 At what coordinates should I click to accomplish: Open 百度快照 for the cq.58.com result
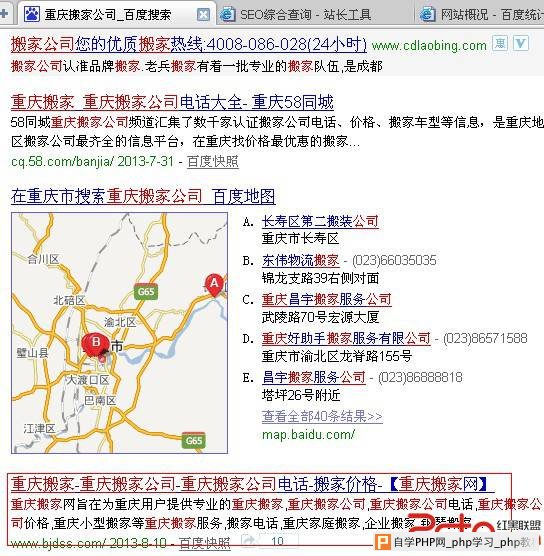pyautogui.click(x=212, y=161)
